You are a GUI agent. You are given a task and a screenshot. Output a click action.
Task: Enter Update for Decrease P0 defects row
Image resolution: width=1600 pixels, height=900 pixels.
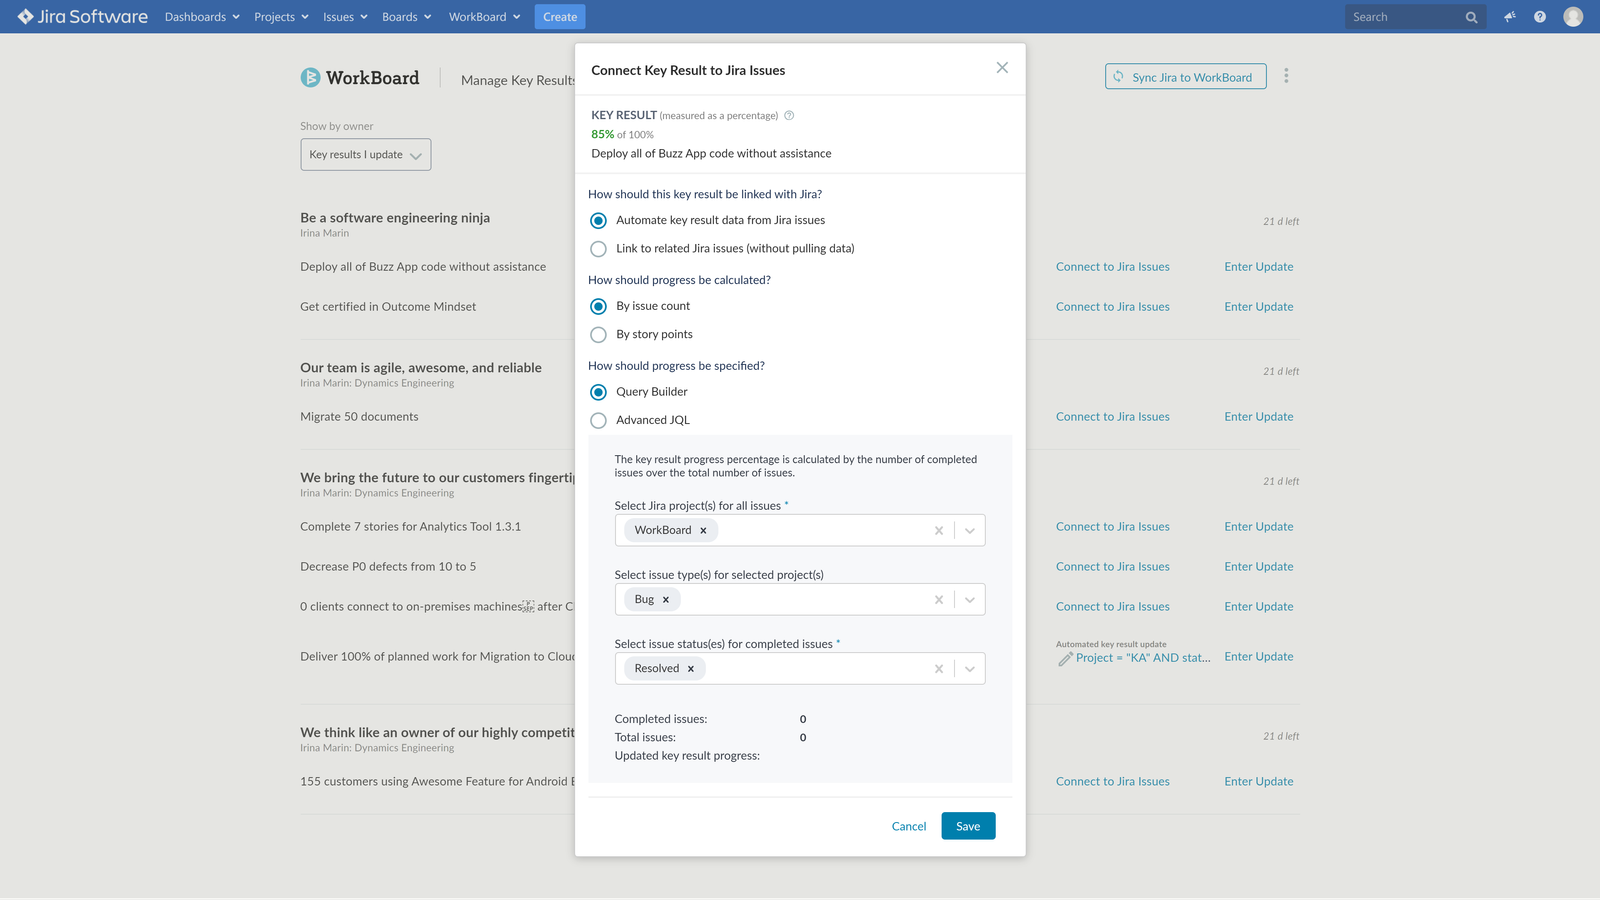point(1259,567)
